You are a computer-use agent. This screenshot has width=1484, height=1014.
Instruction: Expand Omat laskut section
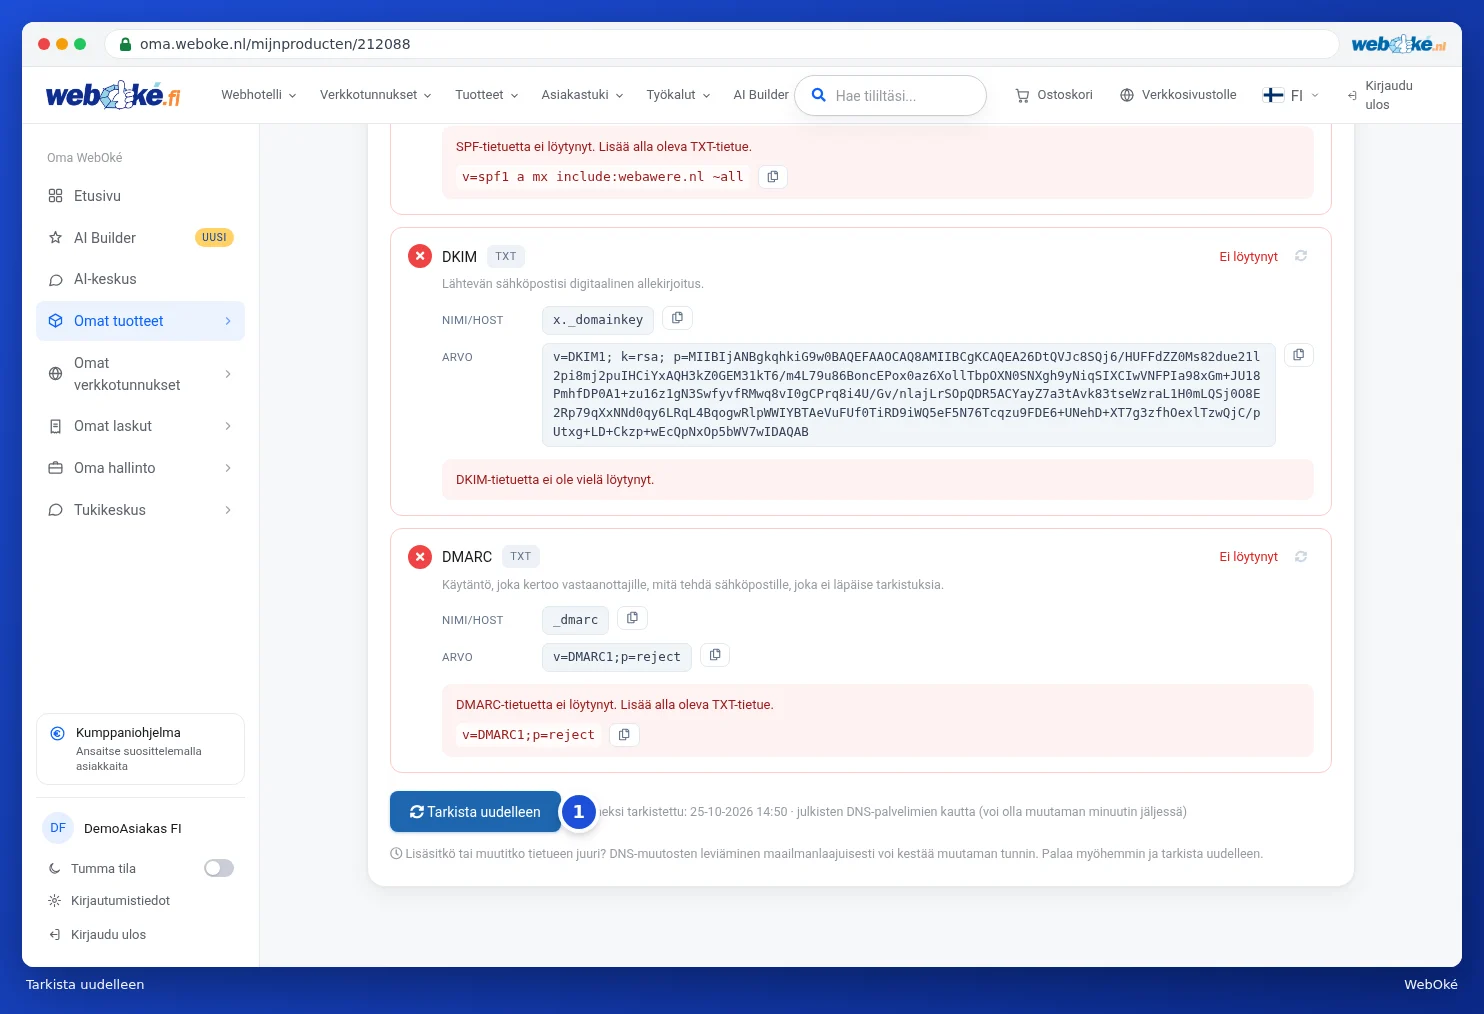(140, 426)
